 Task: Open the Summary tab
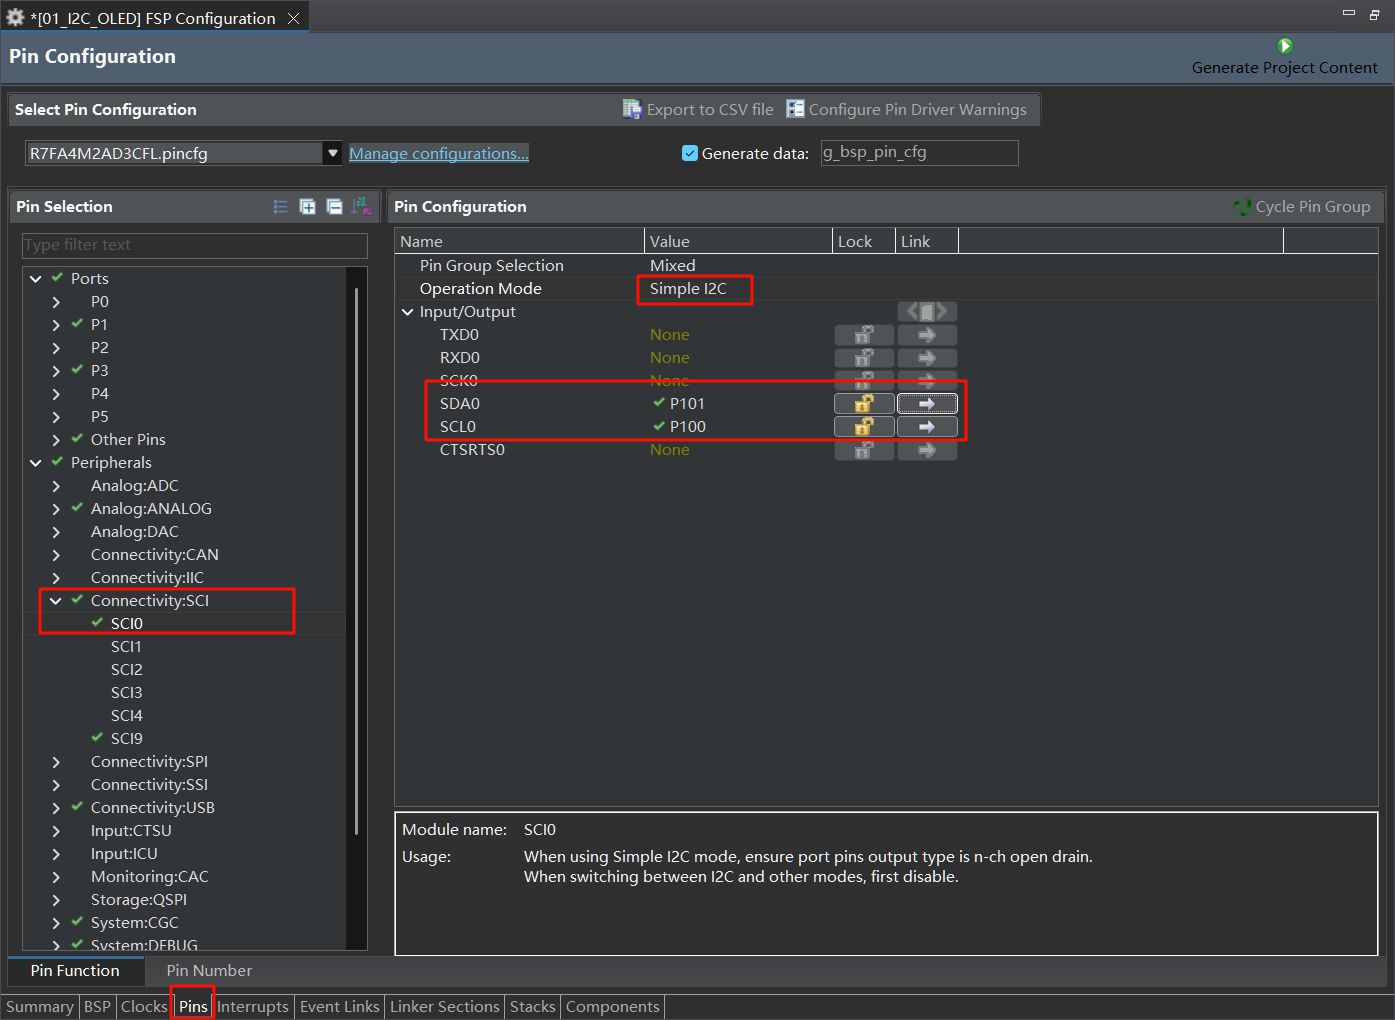coord(40,1007)
